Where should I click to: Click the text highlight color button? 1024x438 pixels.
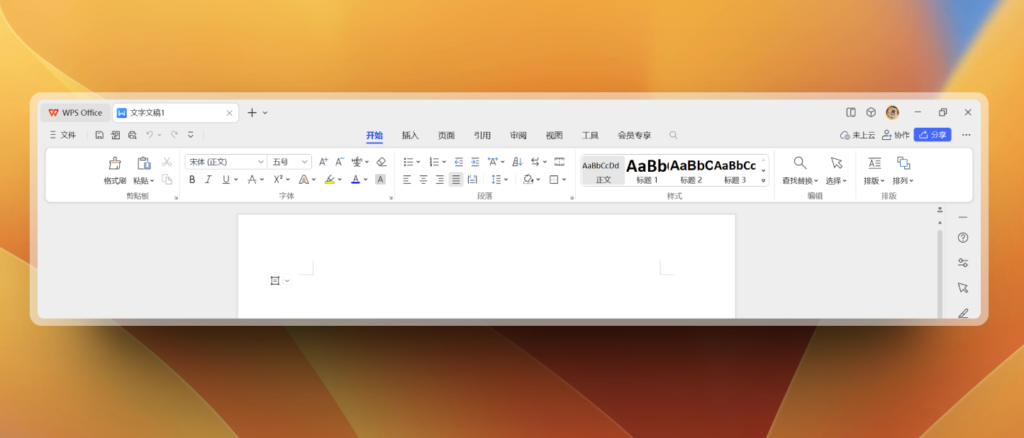click(330, 180)
